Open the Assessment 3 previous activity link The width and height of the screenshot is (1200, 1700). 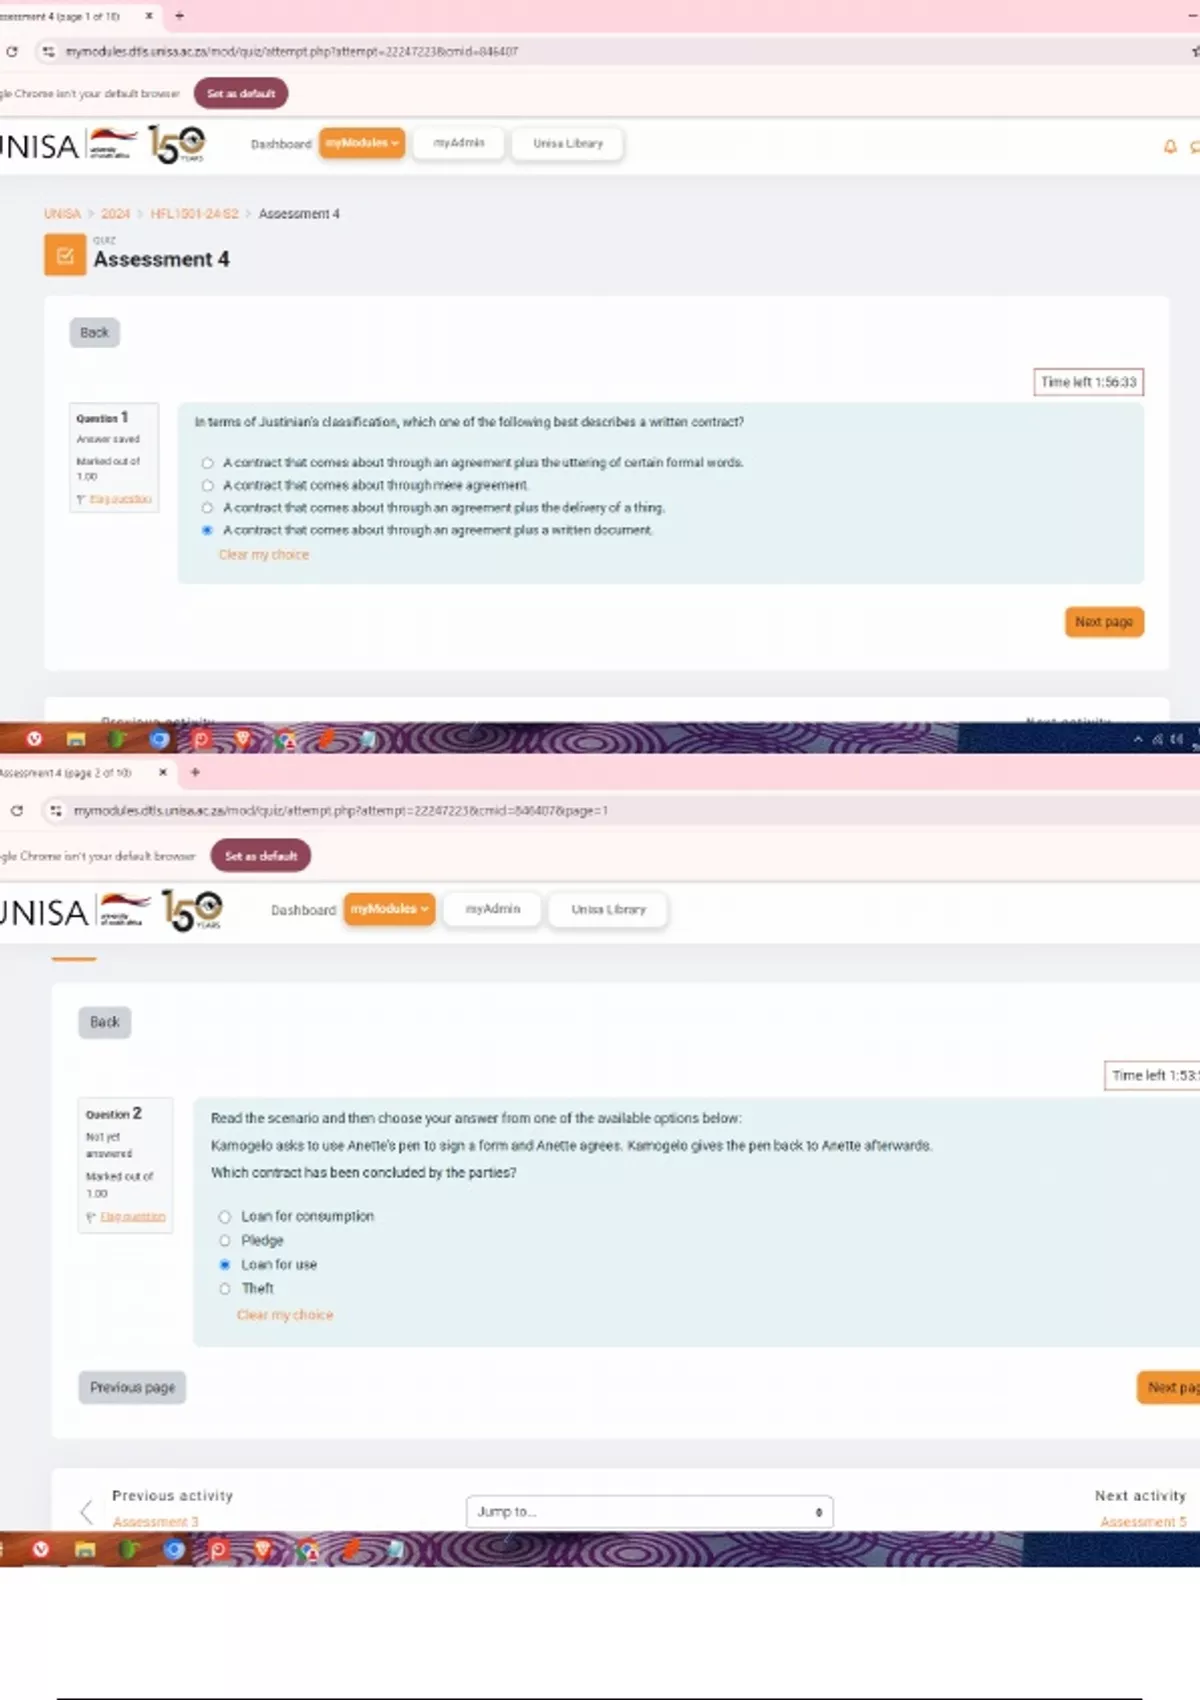(155, 1522)
